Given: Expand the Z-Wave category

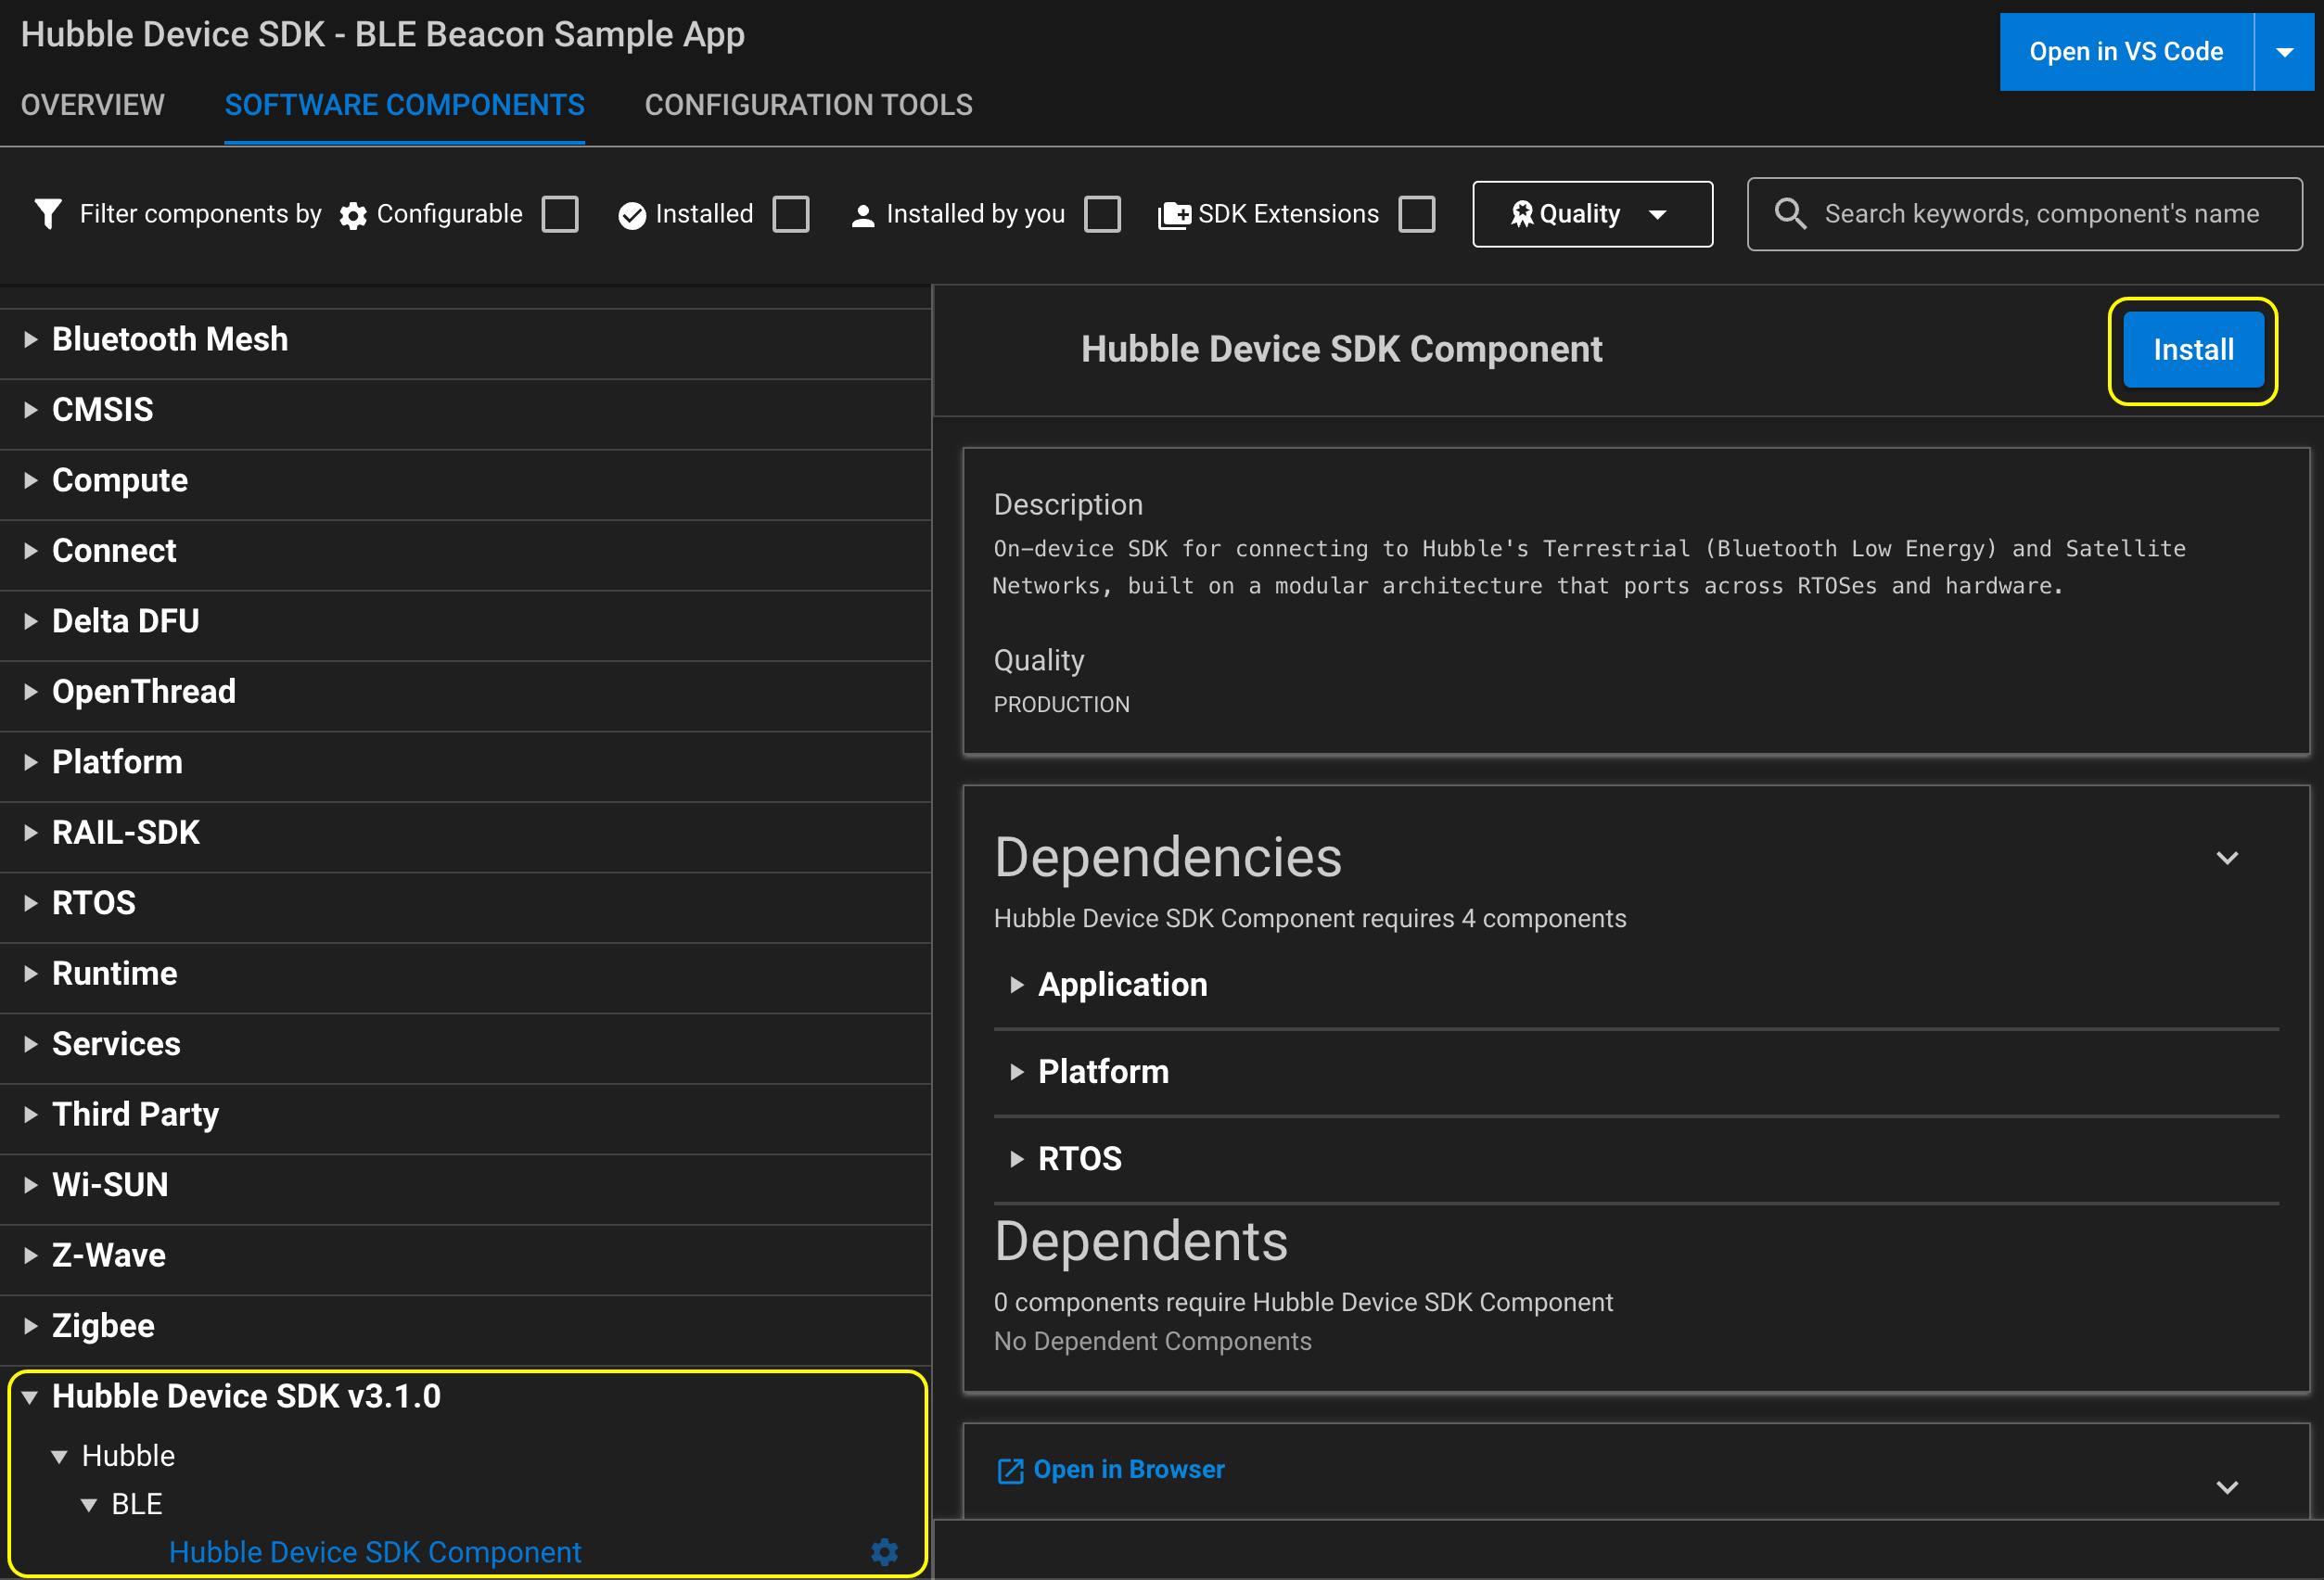Looking at the screenshot, I should coord(30,1255).
